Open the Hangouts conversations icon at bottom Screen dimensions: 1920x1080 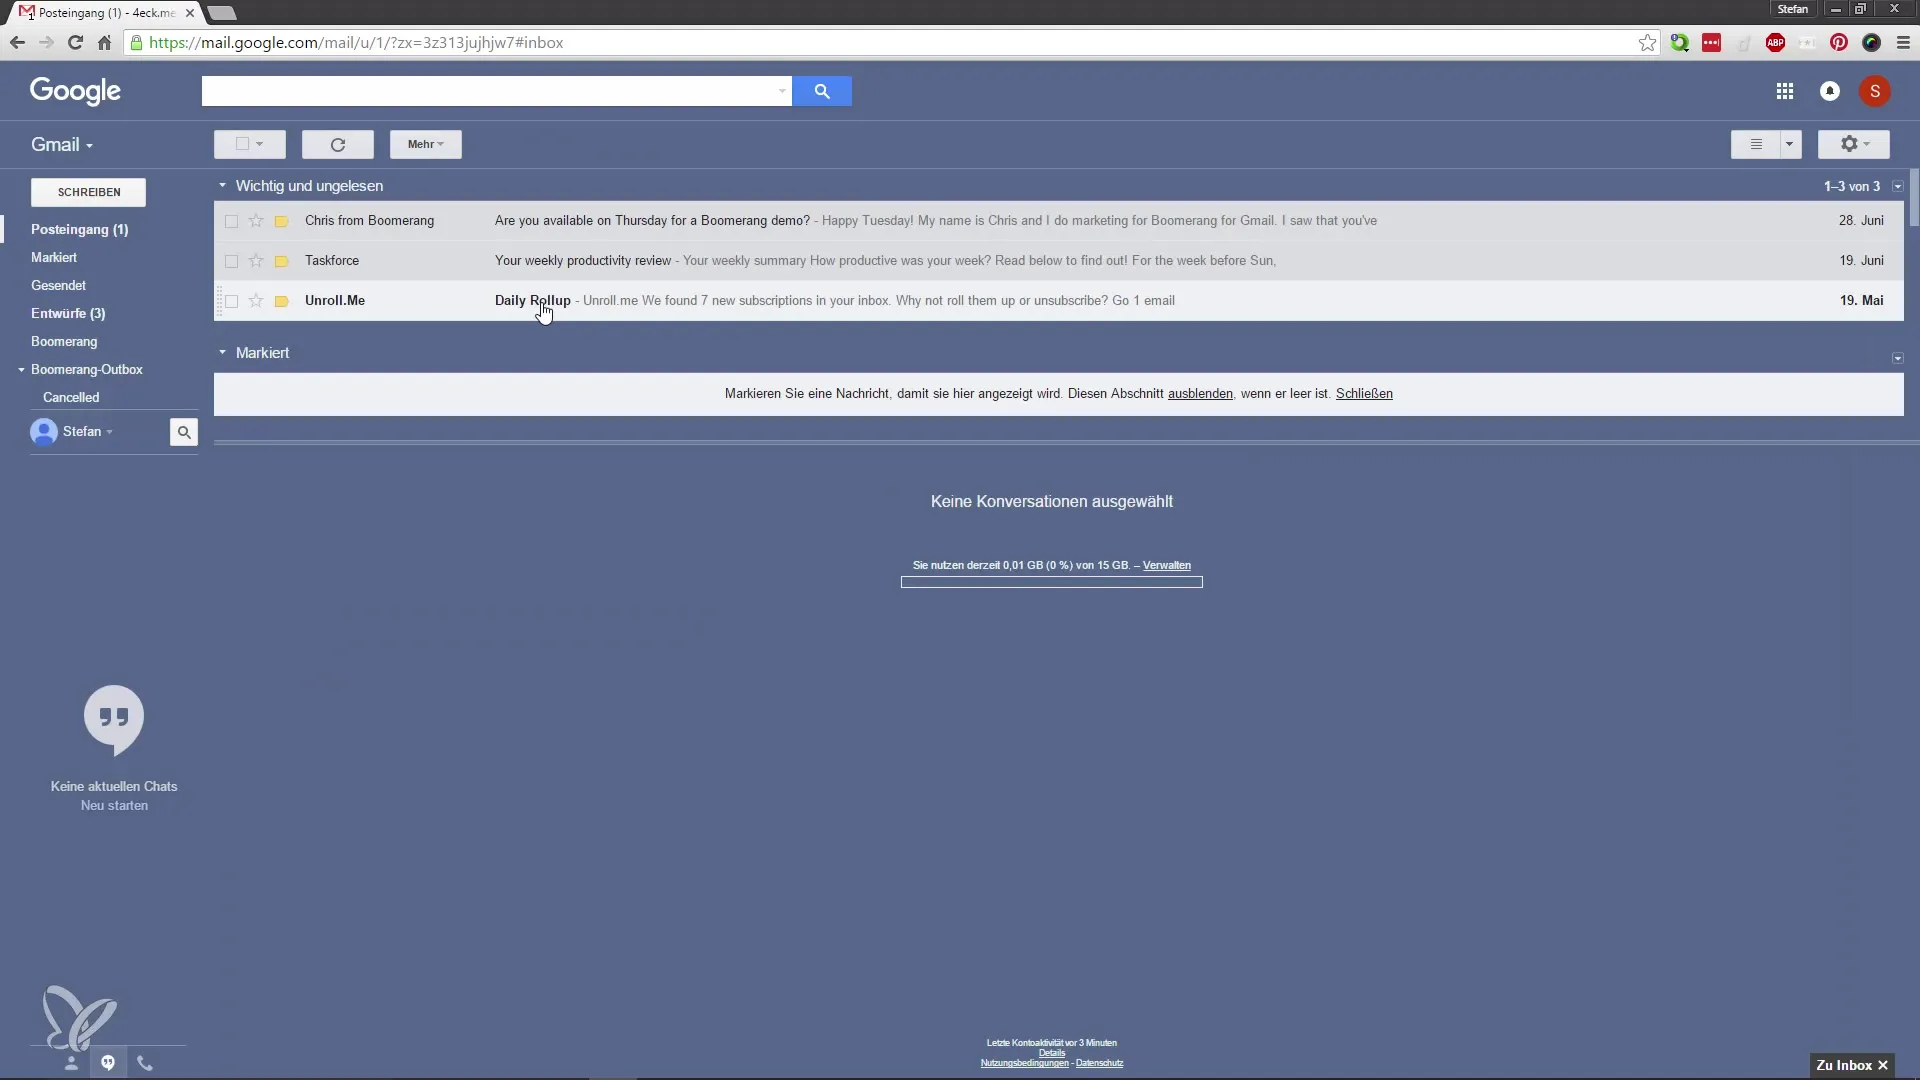click(x=108, y=1063)
